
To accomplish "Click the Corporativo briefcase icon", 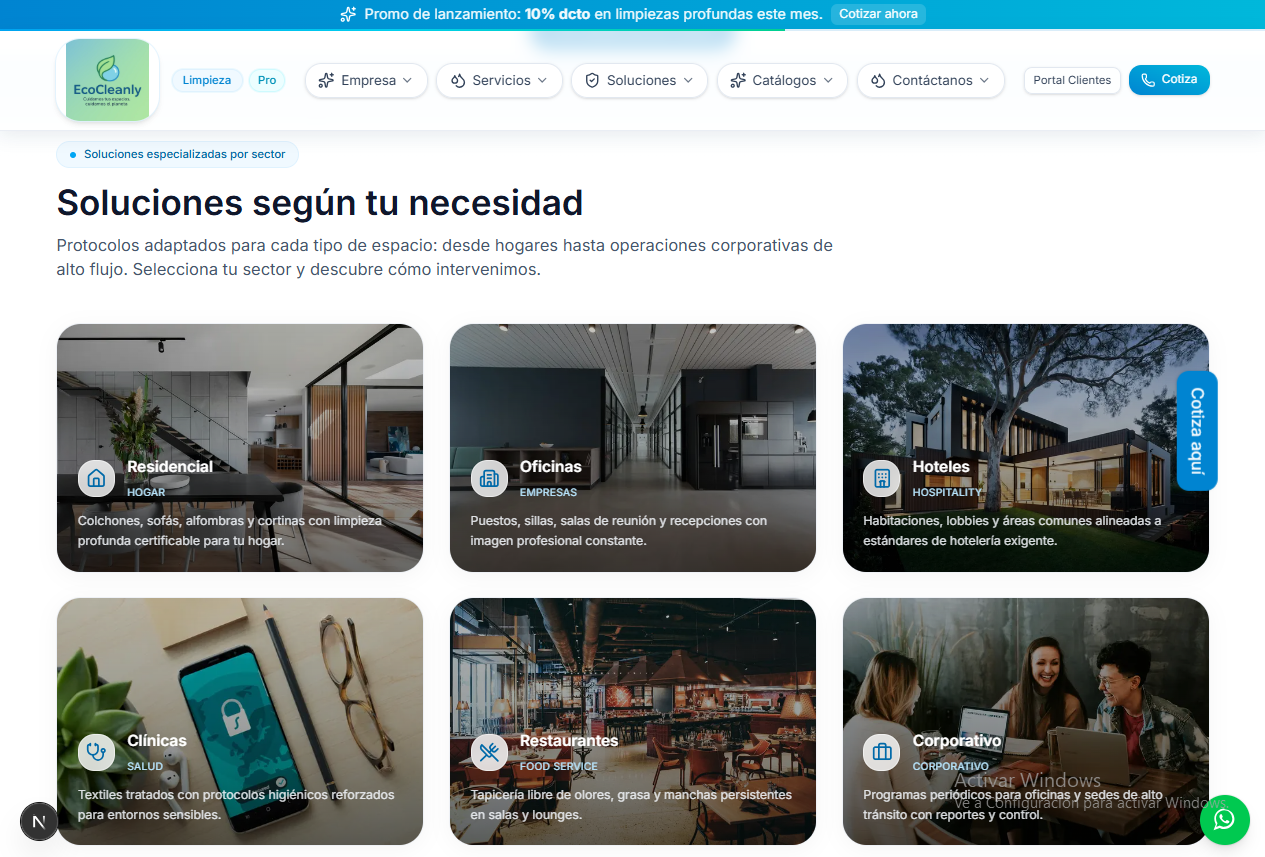I will coord(881,752).
